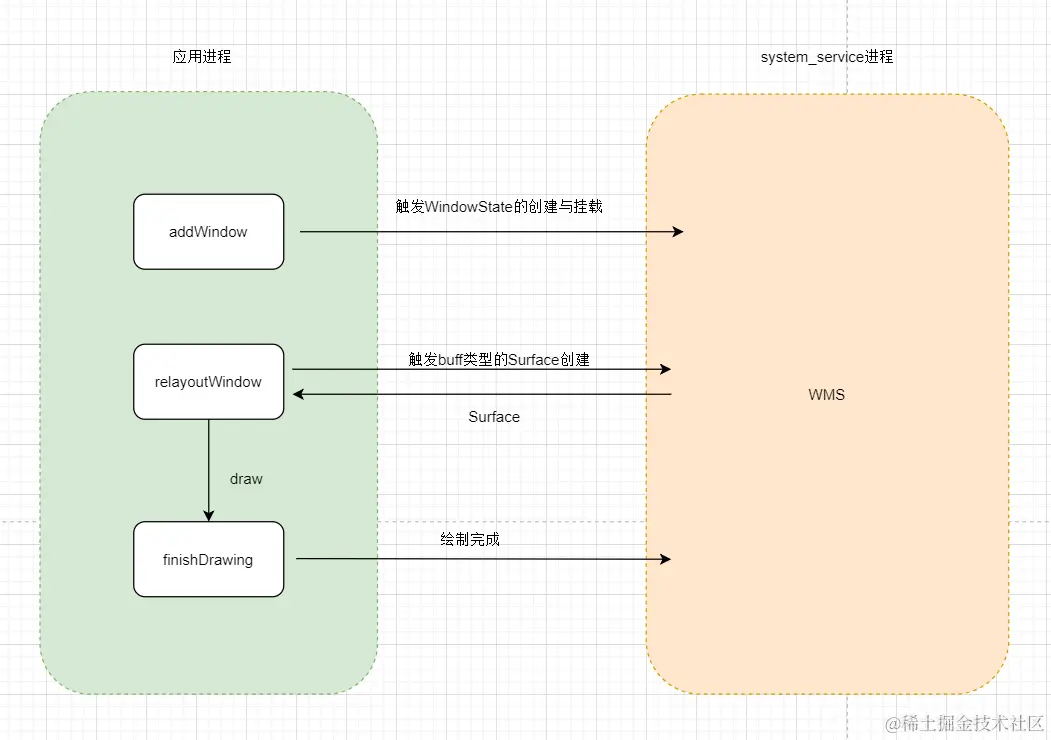Click the draw text label
The height and width of the screenshot is (740, 1051).
(245, 479)
